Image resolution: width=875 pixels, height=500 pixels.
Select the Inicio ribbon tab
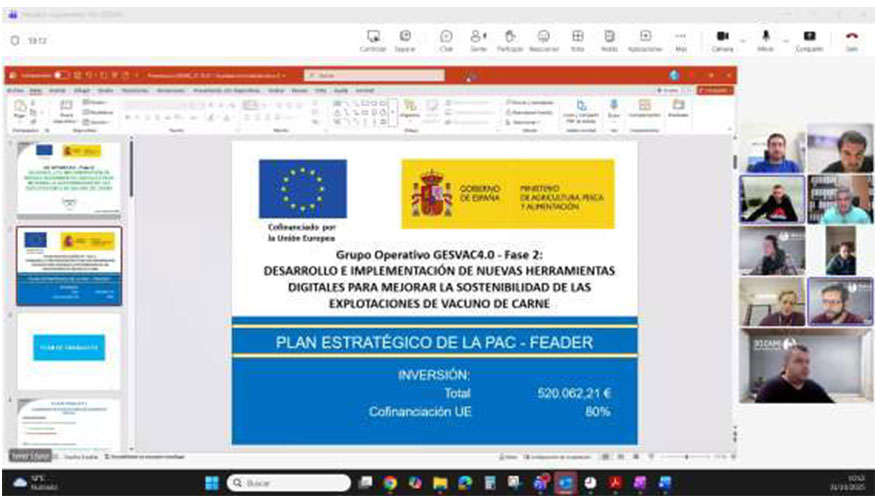(x=36, y=90)
